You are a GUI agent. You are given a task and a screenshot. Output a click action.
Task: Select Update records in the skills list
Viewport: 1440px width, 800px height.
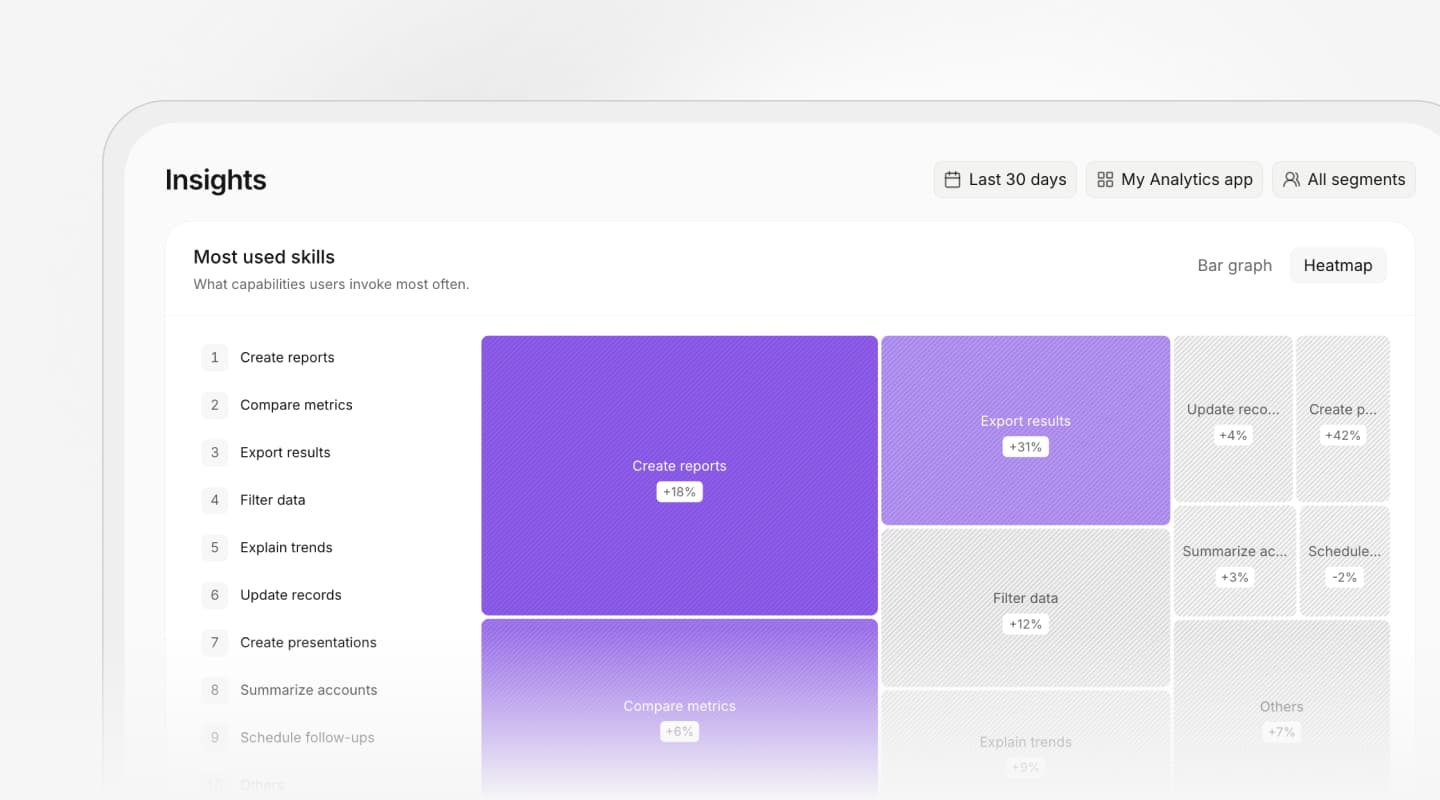point(291,595)
